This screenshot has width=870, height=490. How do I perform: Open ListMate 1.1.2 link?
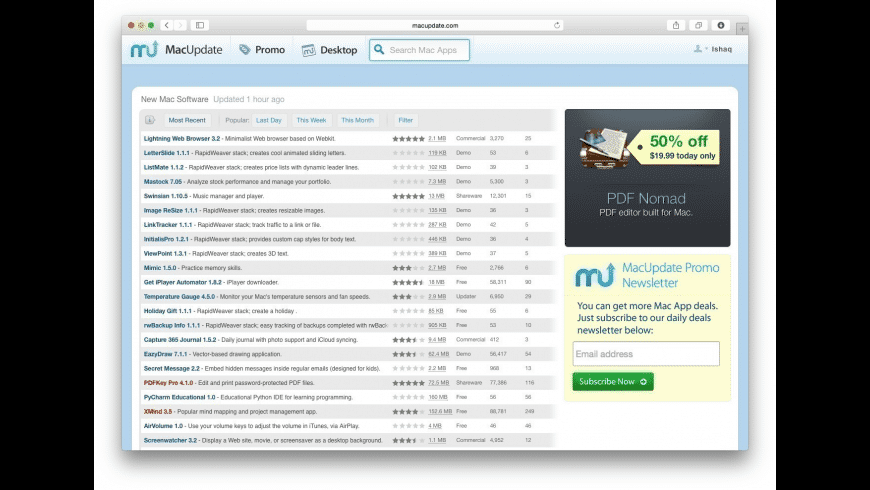click(x=164, y=167)
